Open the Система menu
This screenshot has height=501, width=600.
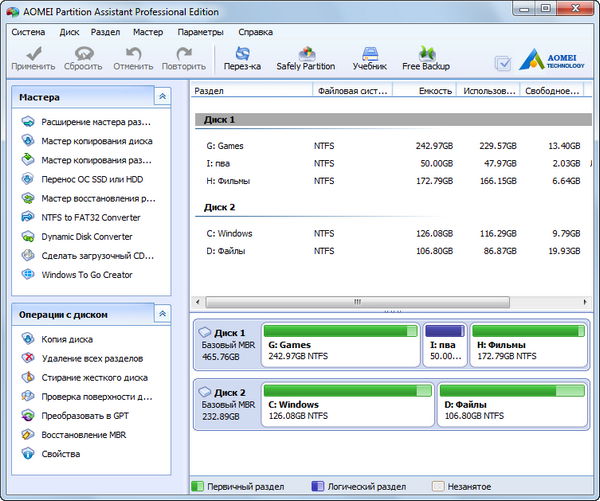tap(28, 31)
